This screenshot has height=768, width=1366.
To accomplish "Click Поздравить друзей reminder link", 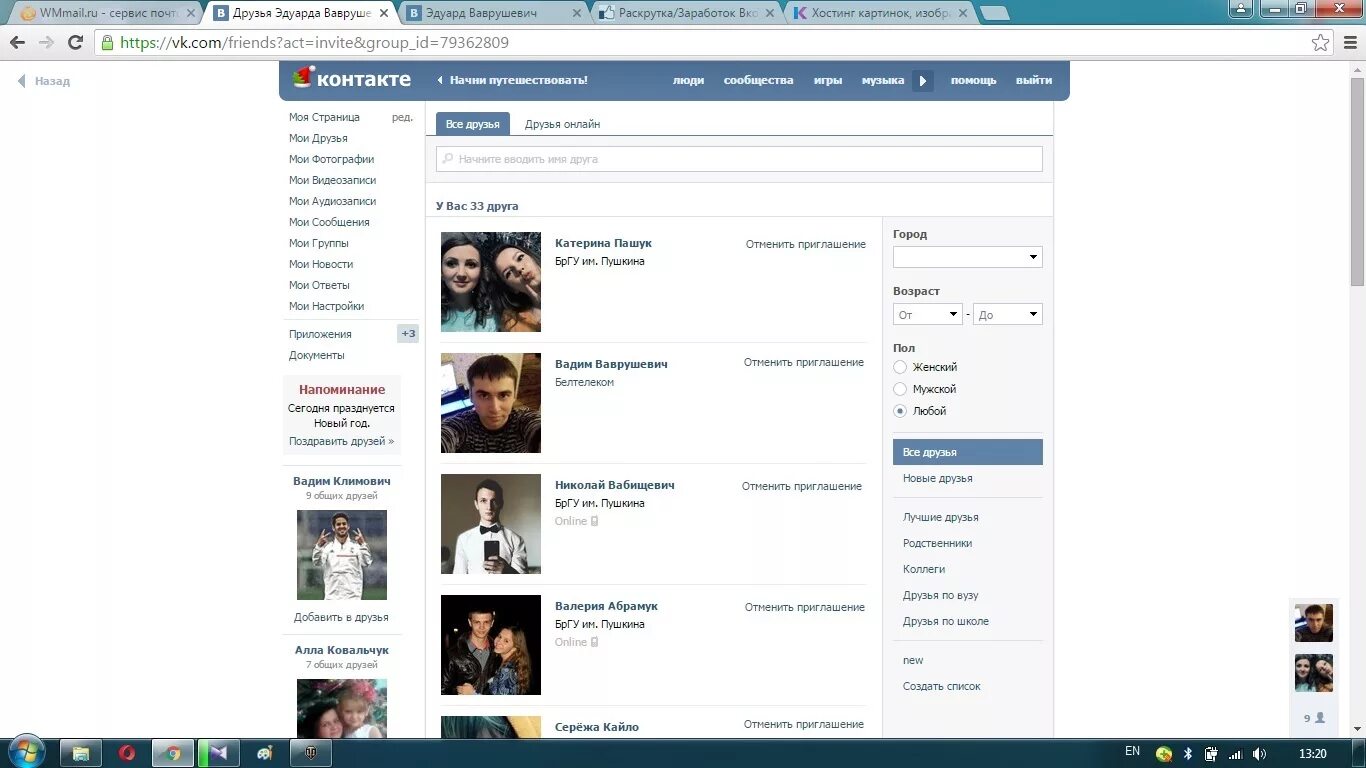I will click(341, 441).
